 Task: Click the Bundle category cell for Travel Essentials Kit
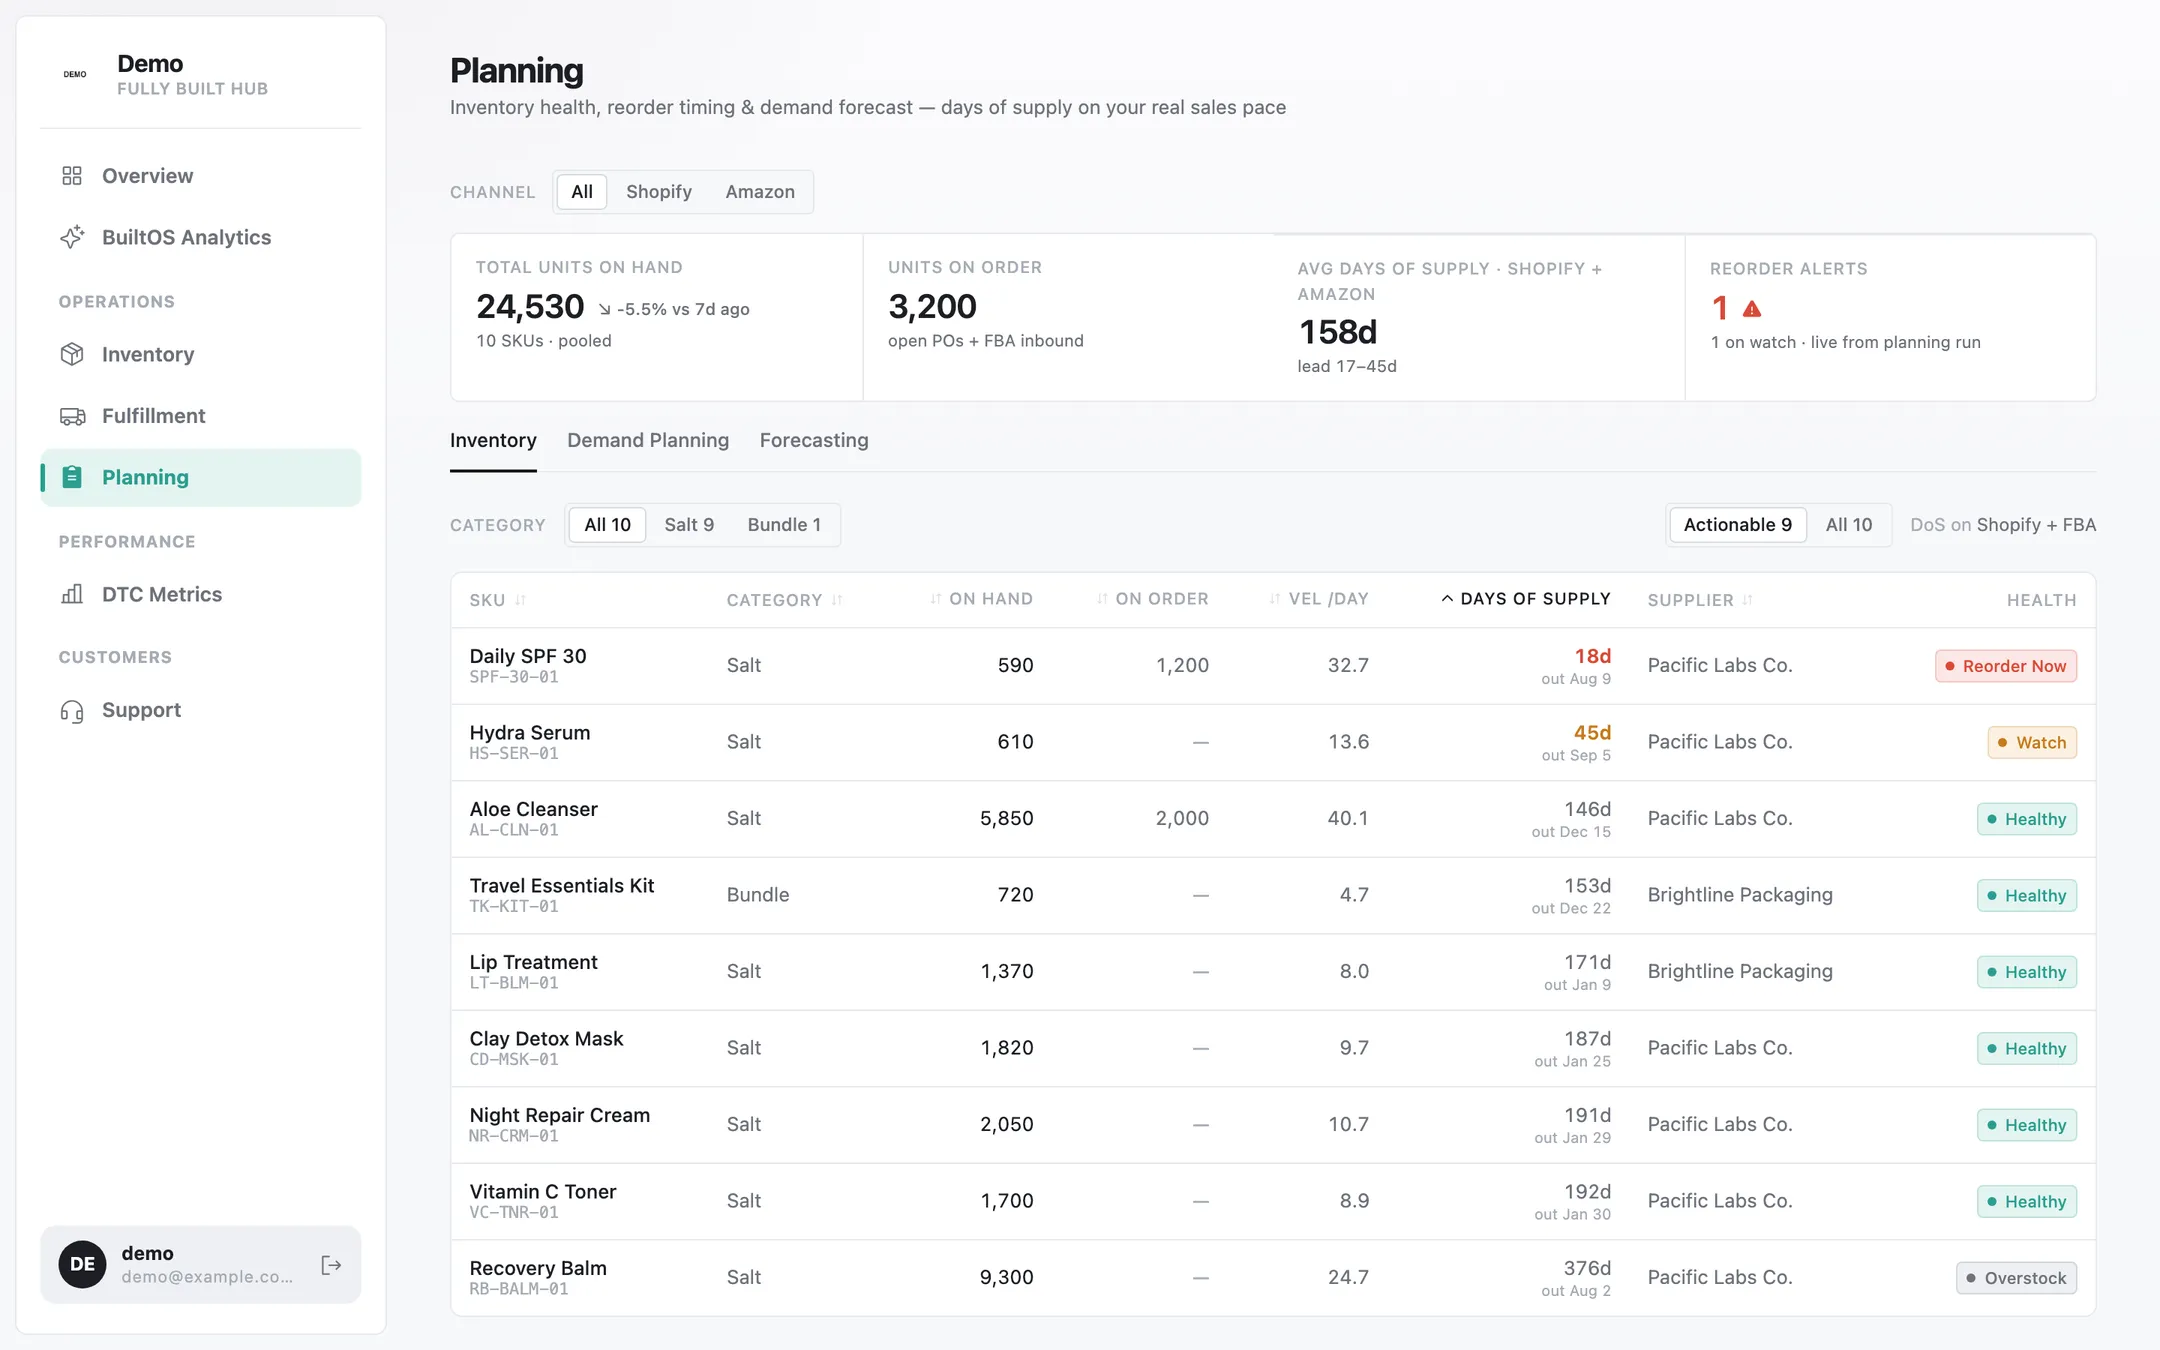758,895
